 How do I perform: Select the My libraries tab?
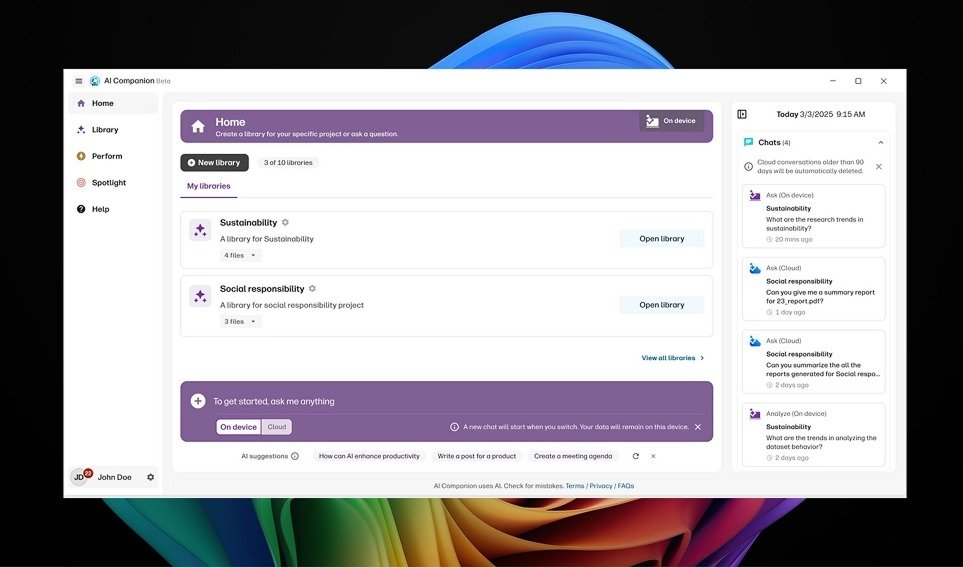(209, 186)
